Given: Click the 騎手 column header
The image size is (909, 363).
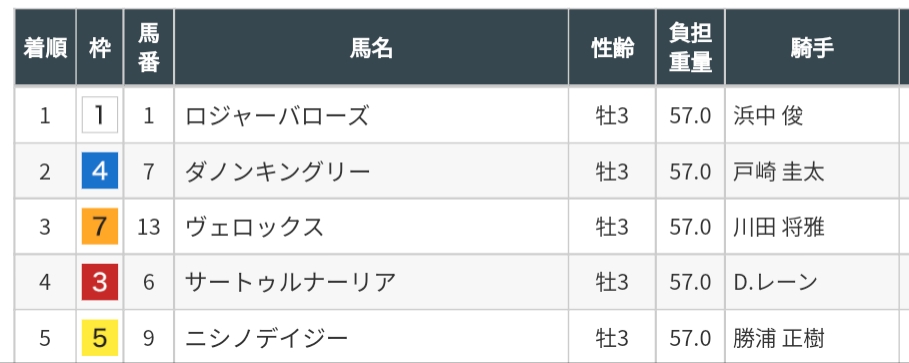Looking at the screenshot, I should coord(812,48).
